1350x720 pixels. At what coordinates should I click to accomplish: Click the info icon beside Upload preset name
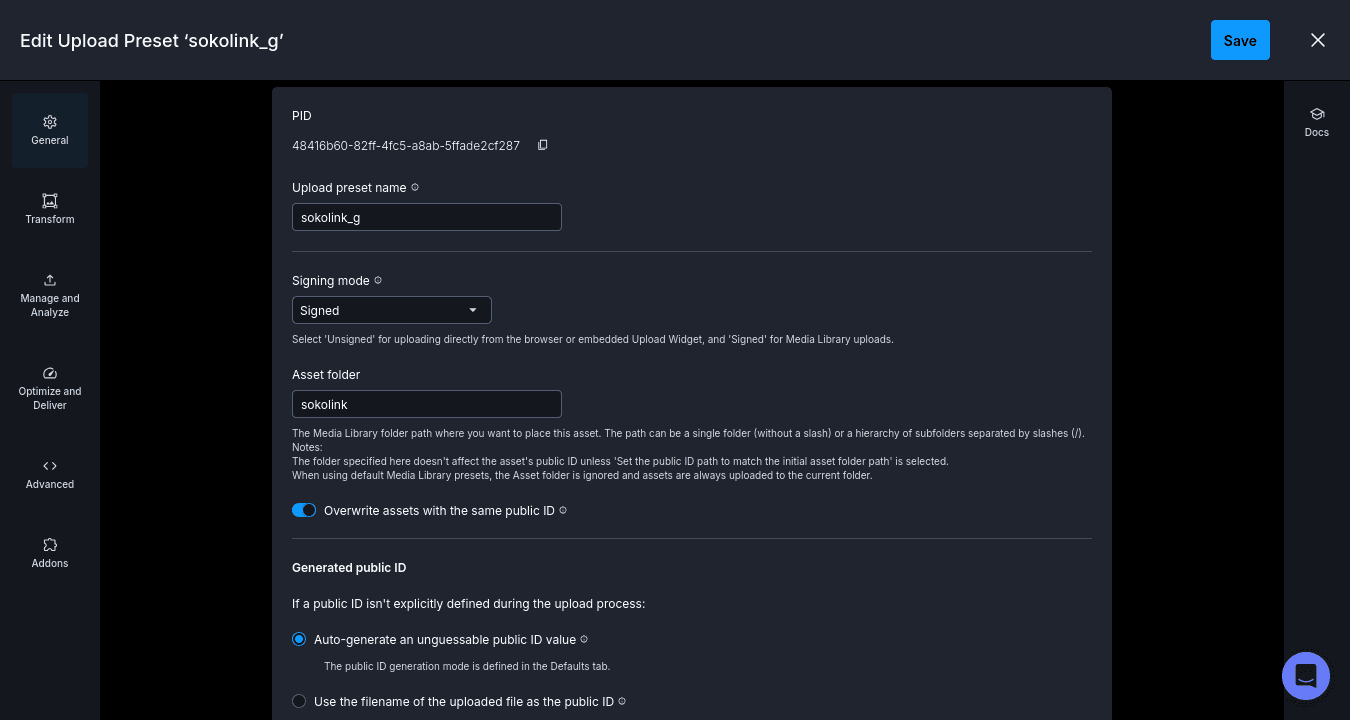click(415, 187)
